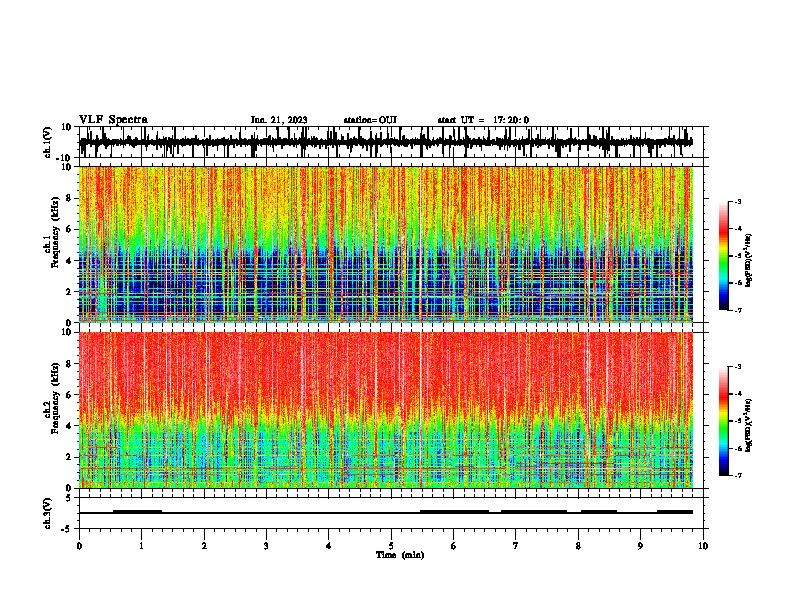The height and width of the screenshot is (612, 792).
Task: Select the ch.2 "Frequency (kHz)" axis label
Action: (55, 398)
